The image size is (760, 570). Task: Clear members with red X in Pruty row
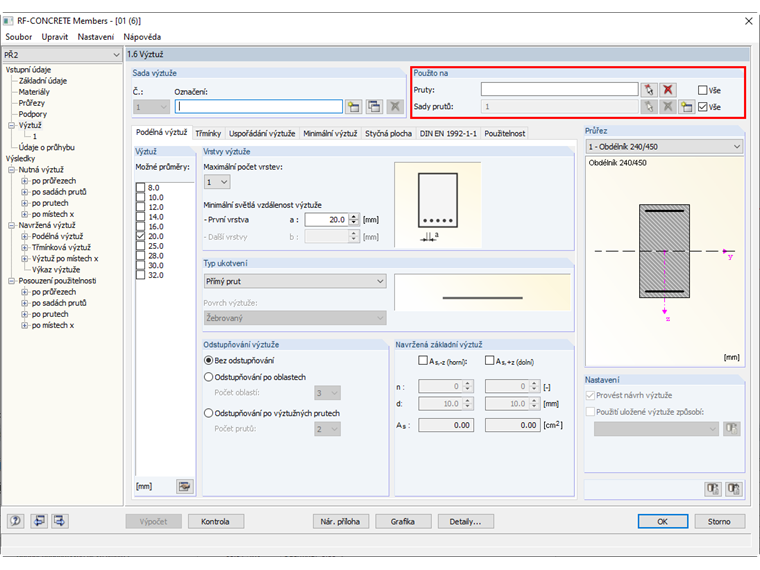click(x=668, y=90)
